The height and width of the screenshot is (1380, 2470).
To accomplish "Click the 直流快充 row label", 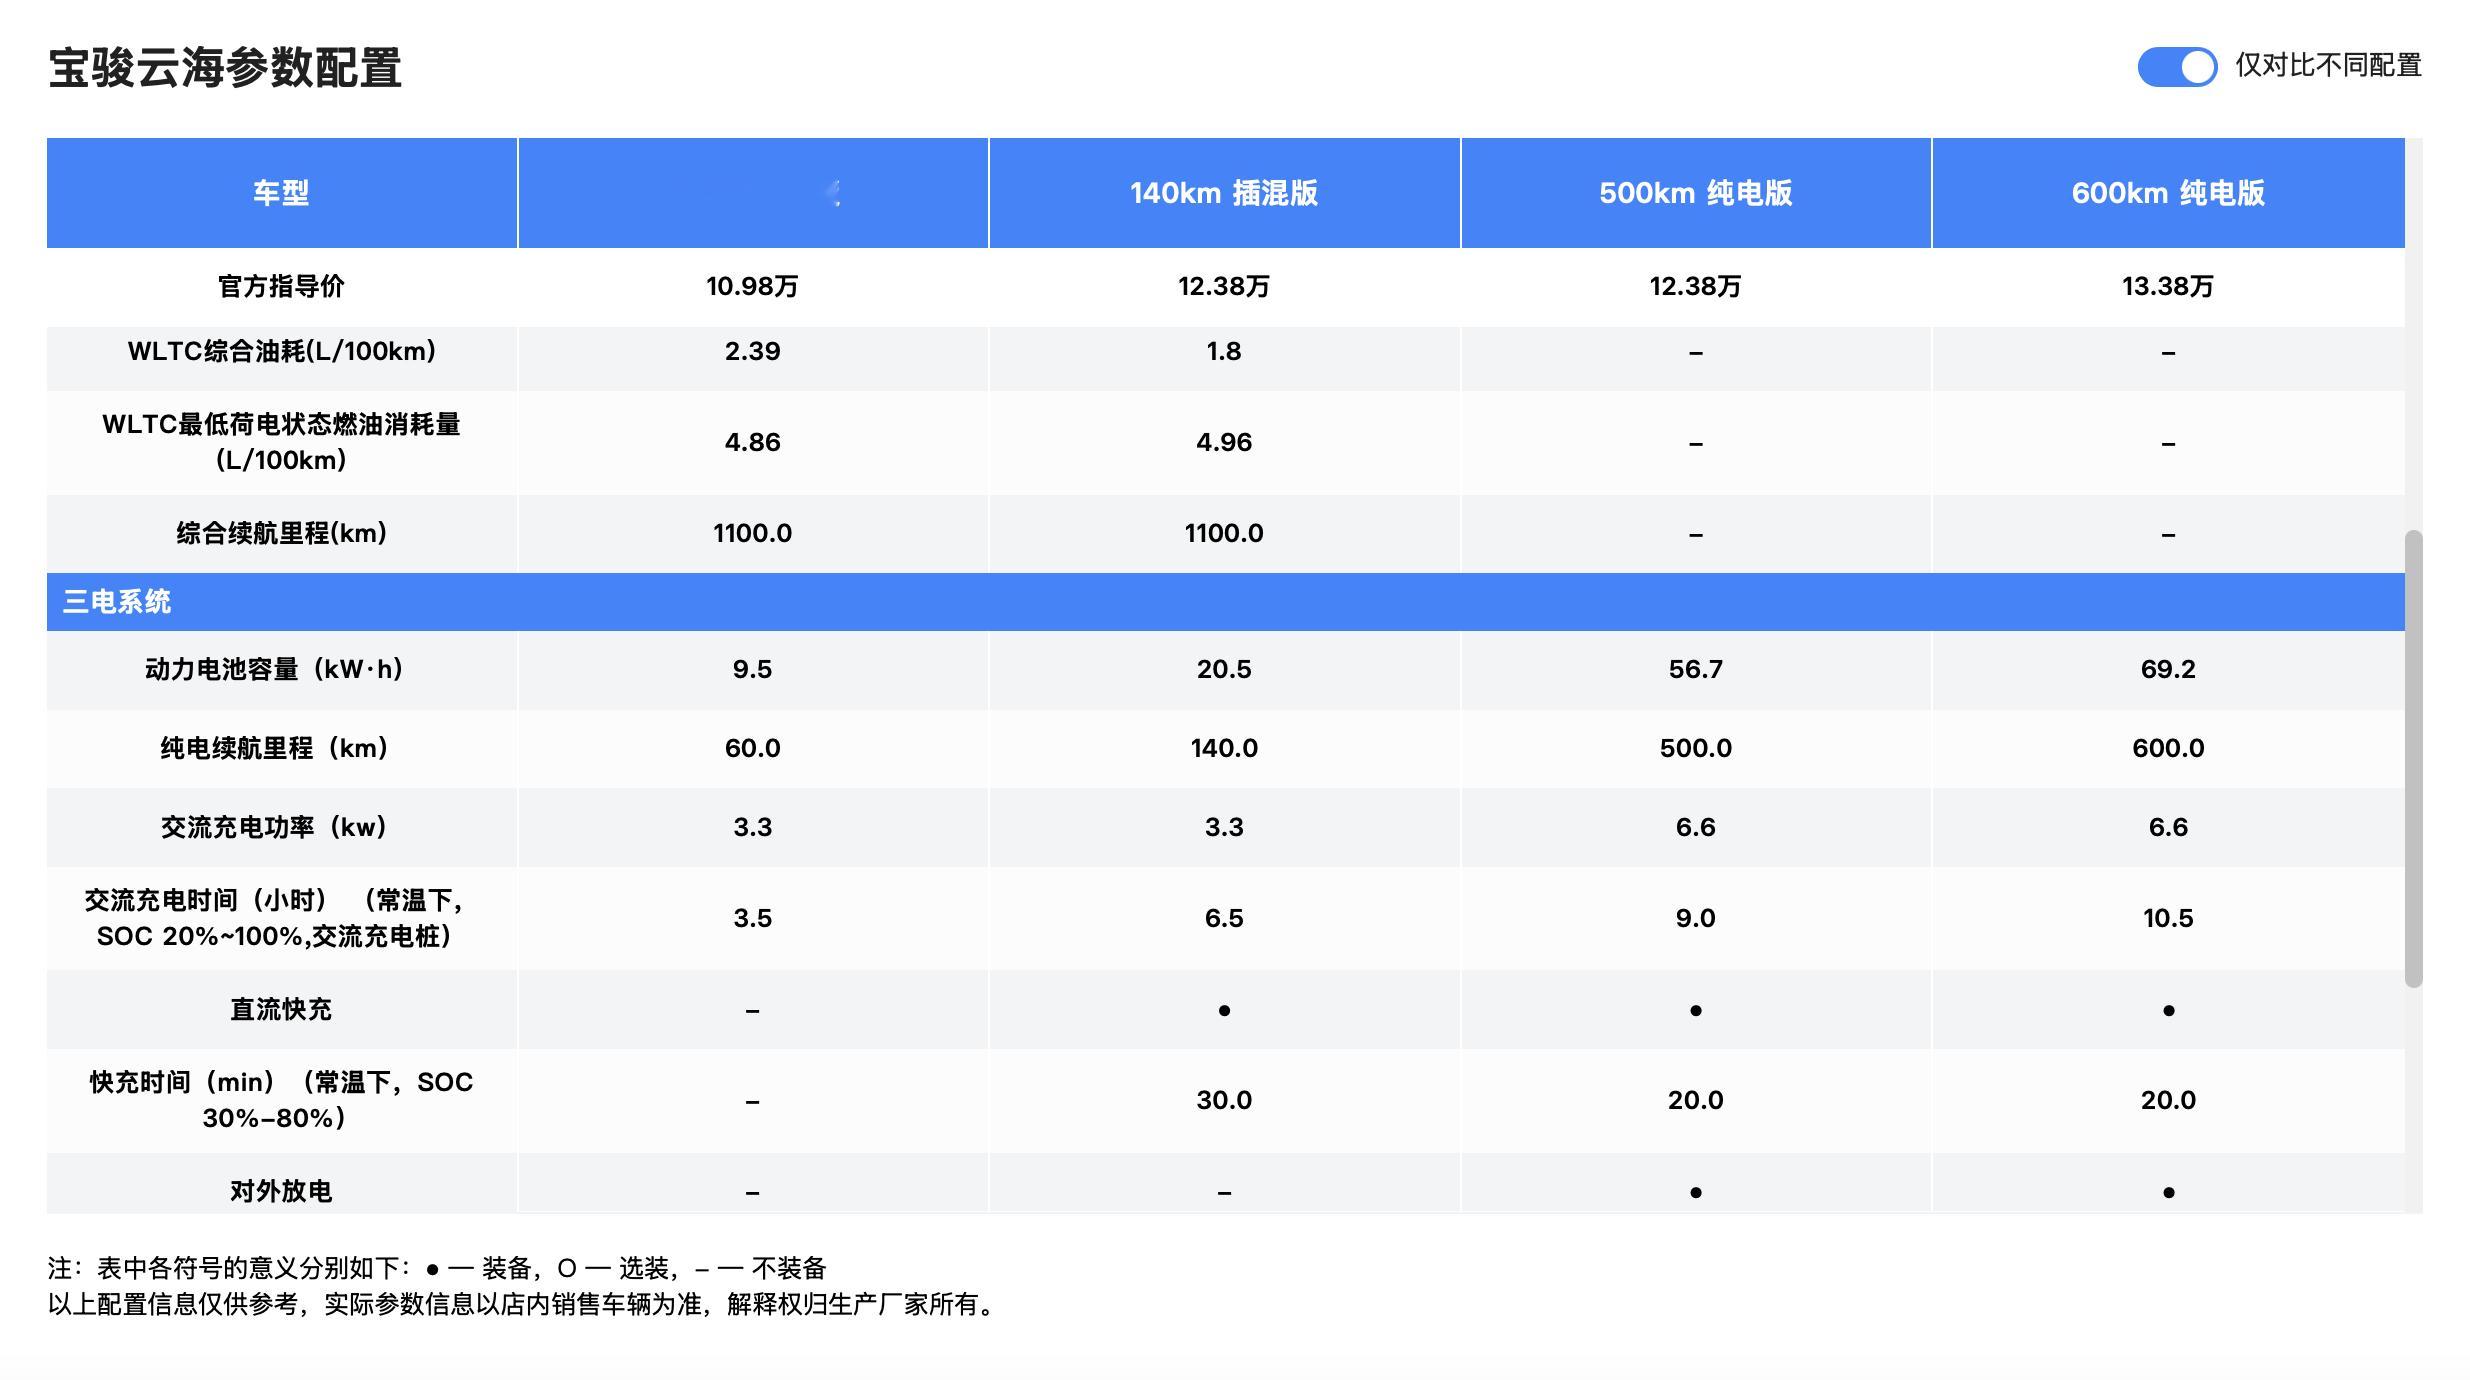I will [x=281, y=1010].
